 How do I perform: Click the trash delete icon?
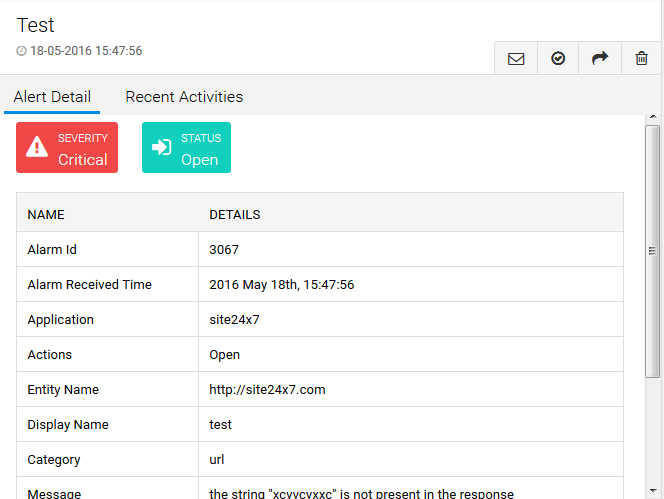pyautogui.click(x=641, y=59)
